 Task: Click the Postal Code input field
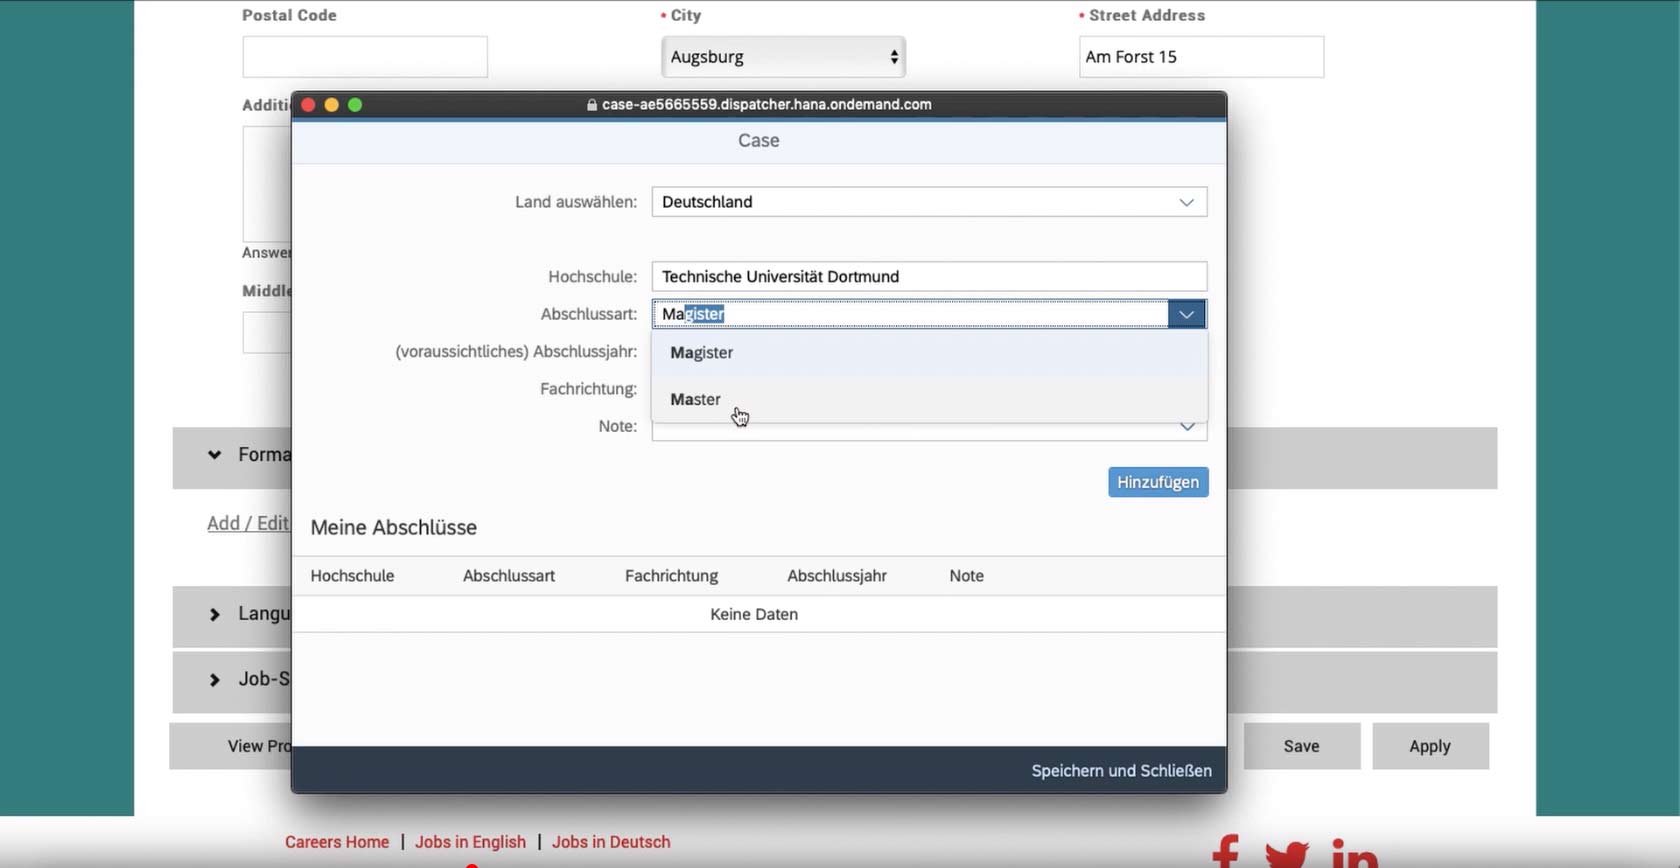click(365, 57)
